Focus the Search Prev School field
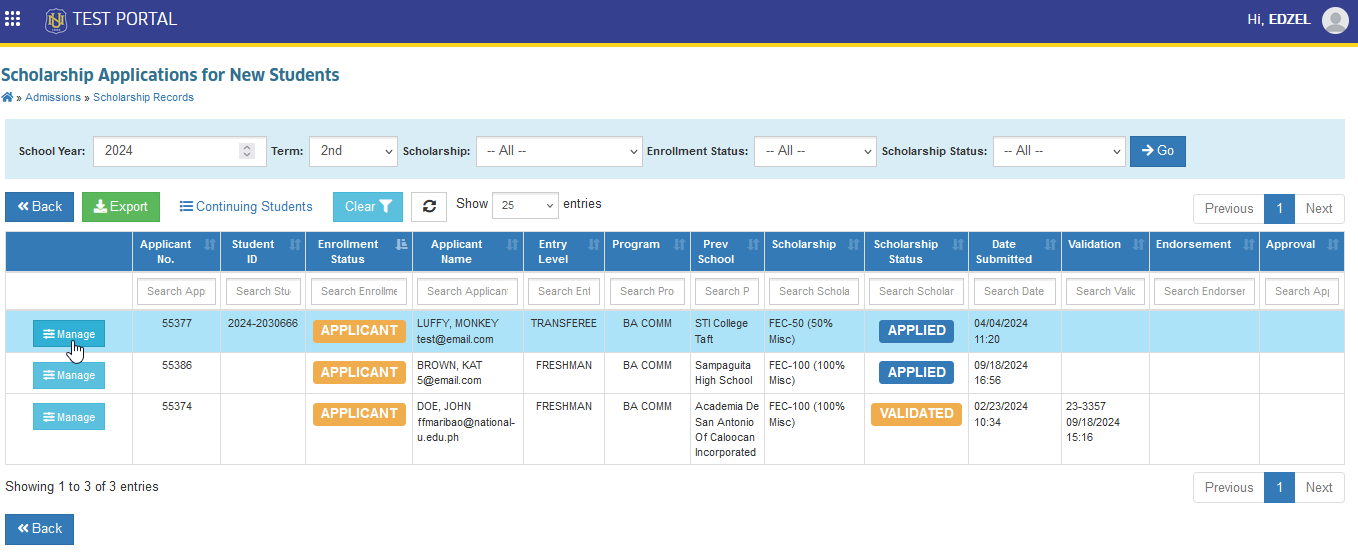This screenshot has width=1358, height=559. pyautogui.click(x=727, y=291)
